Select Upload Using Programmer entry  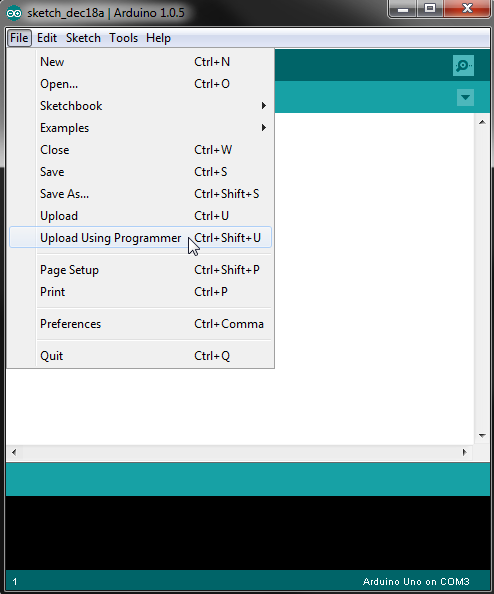point(140,238)
